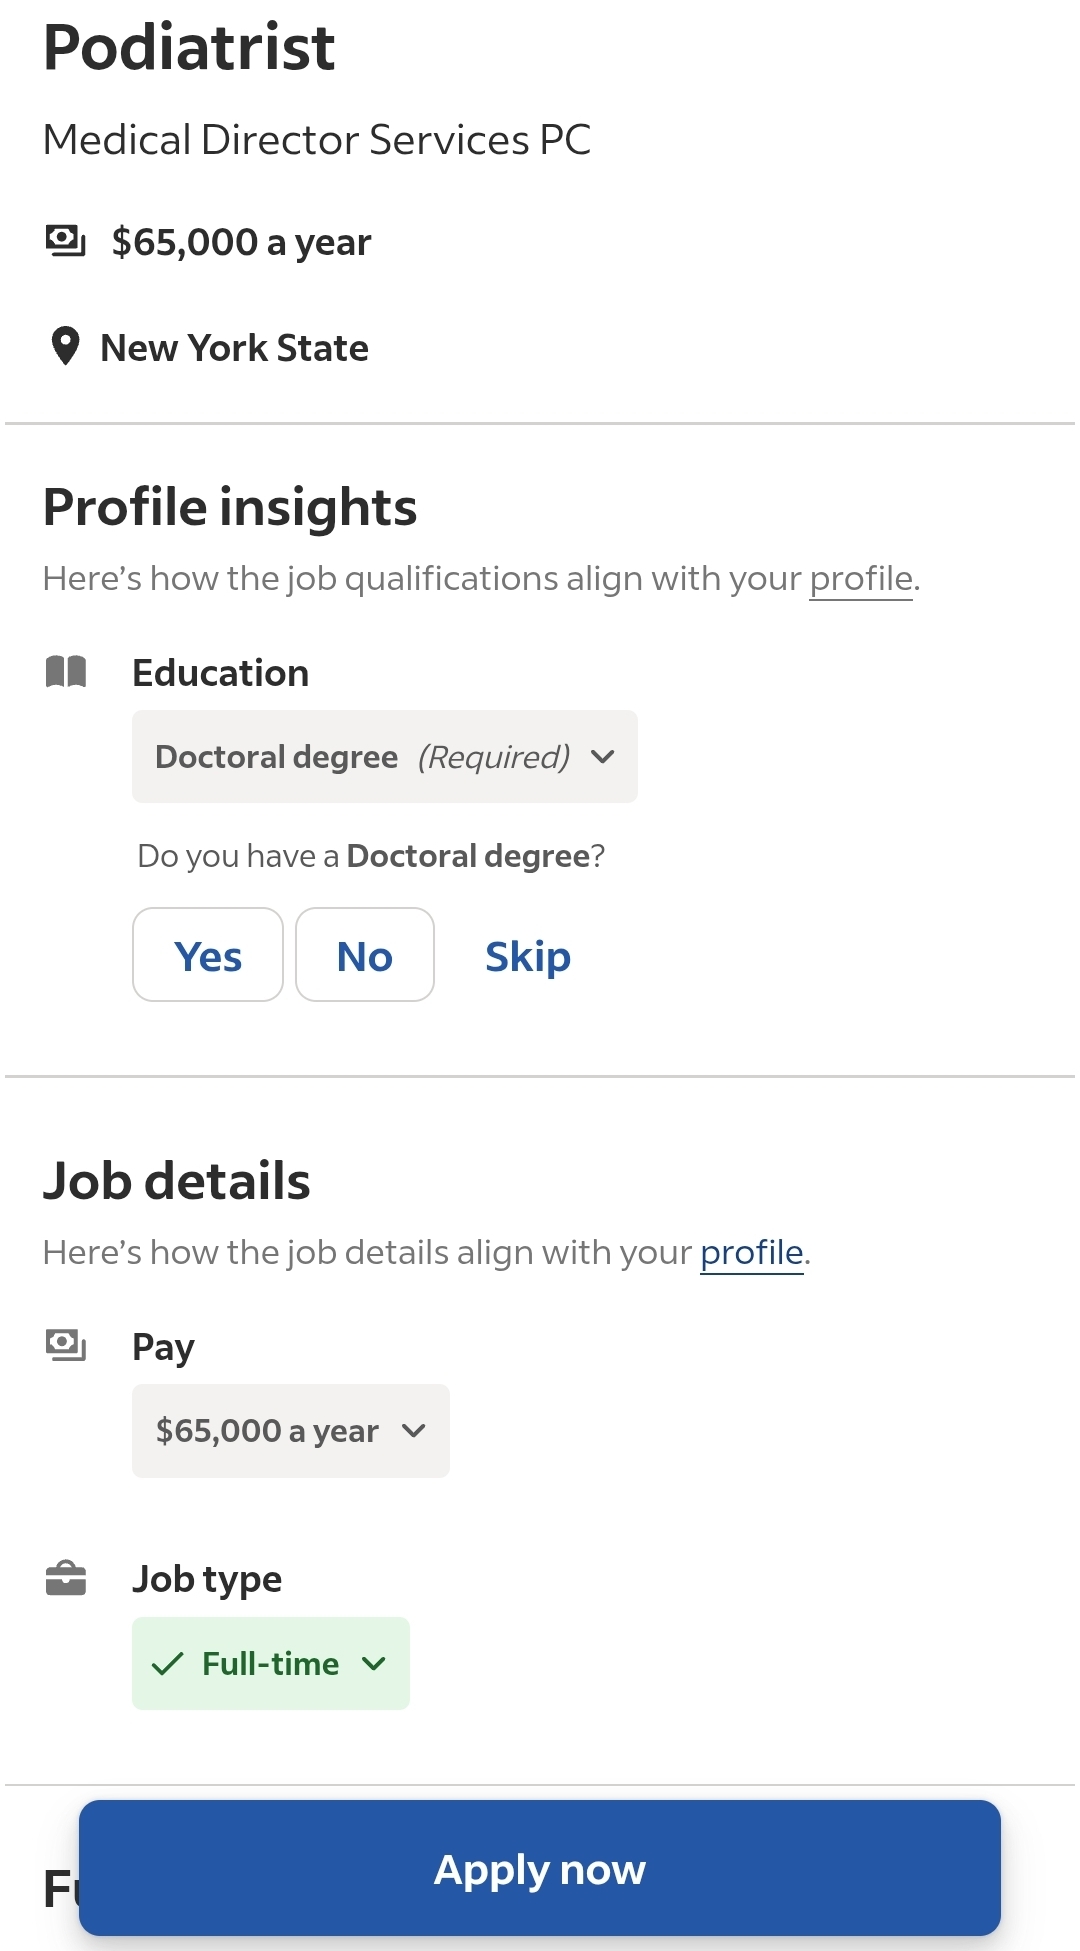
Task: Click the location pin icon
Action: 65,346
